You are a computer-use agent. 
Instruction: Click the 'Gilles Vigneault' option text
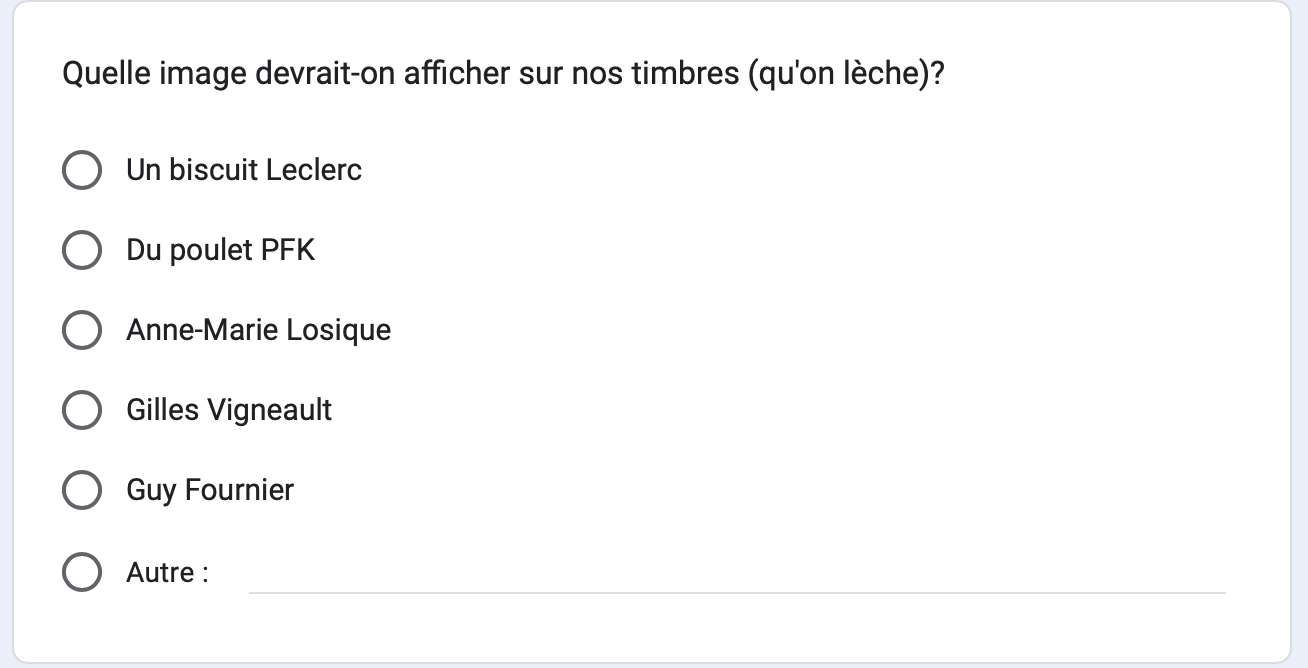[229, 410]
